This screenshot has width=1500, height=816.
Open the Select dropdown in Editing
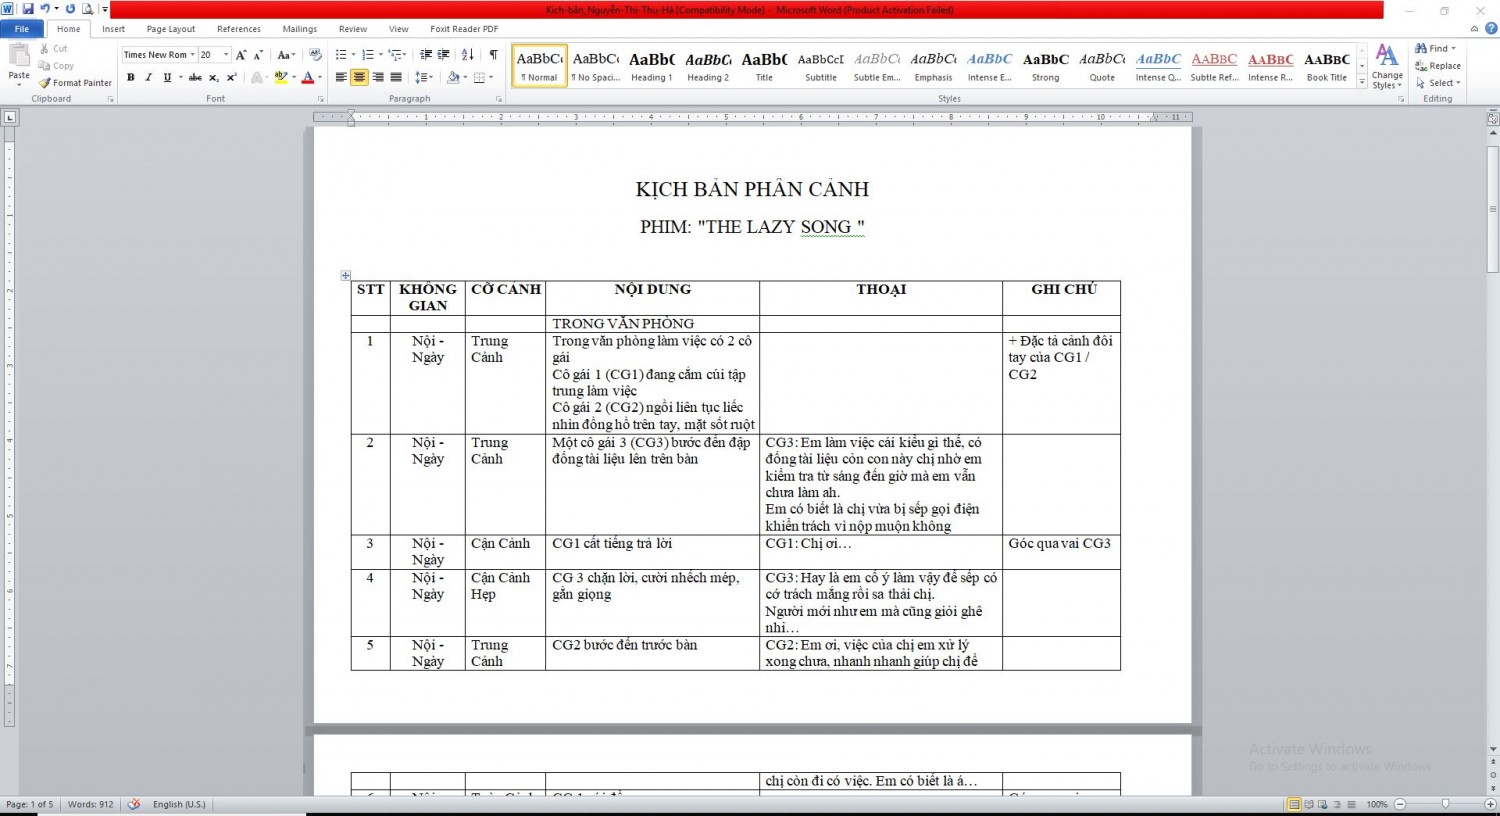[x=1439, y=83]
